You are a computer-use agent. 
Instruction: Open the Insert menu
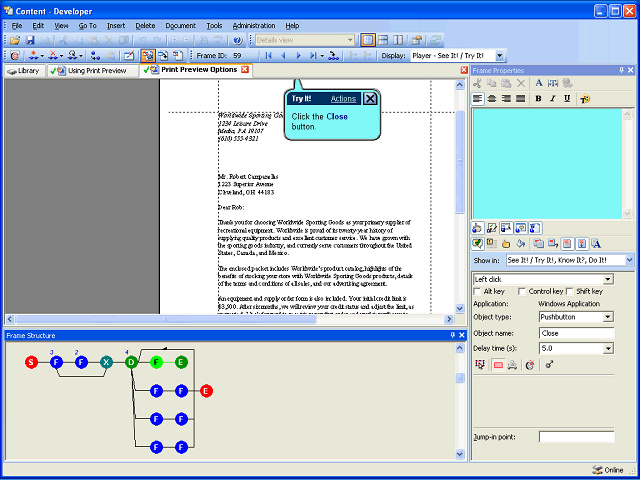(x=116, y=26)
